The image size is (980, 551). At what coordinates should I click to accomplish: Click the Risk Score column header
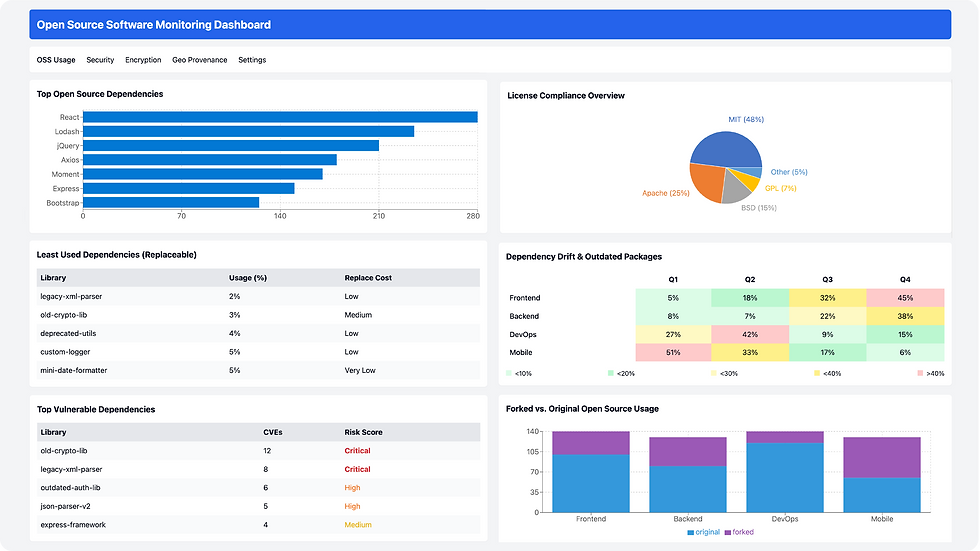coord(363,432)
